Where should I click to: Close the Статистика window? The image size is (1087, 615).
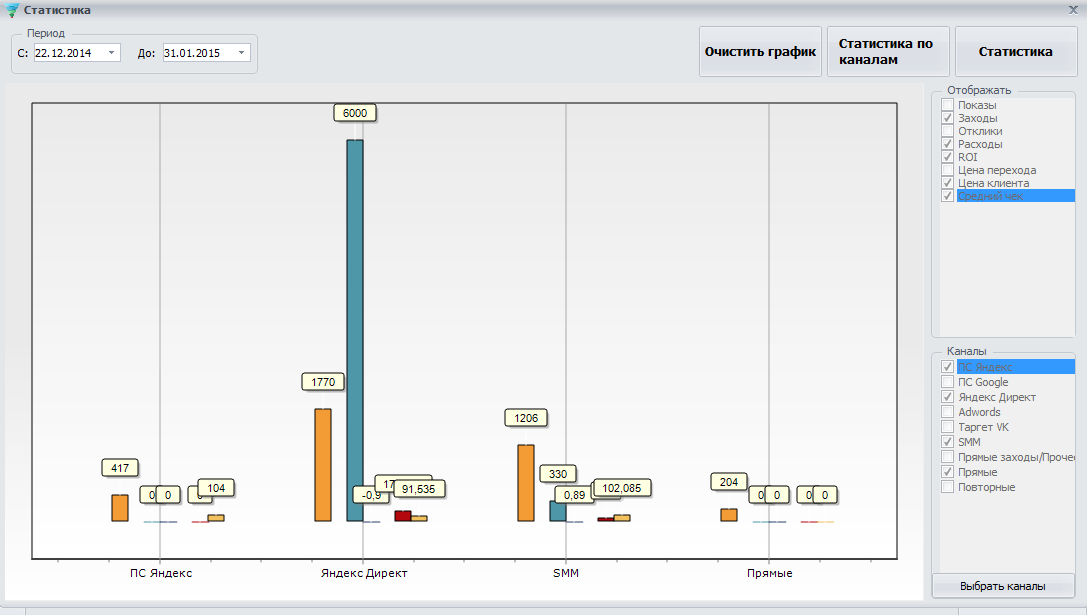point(1073,10)
